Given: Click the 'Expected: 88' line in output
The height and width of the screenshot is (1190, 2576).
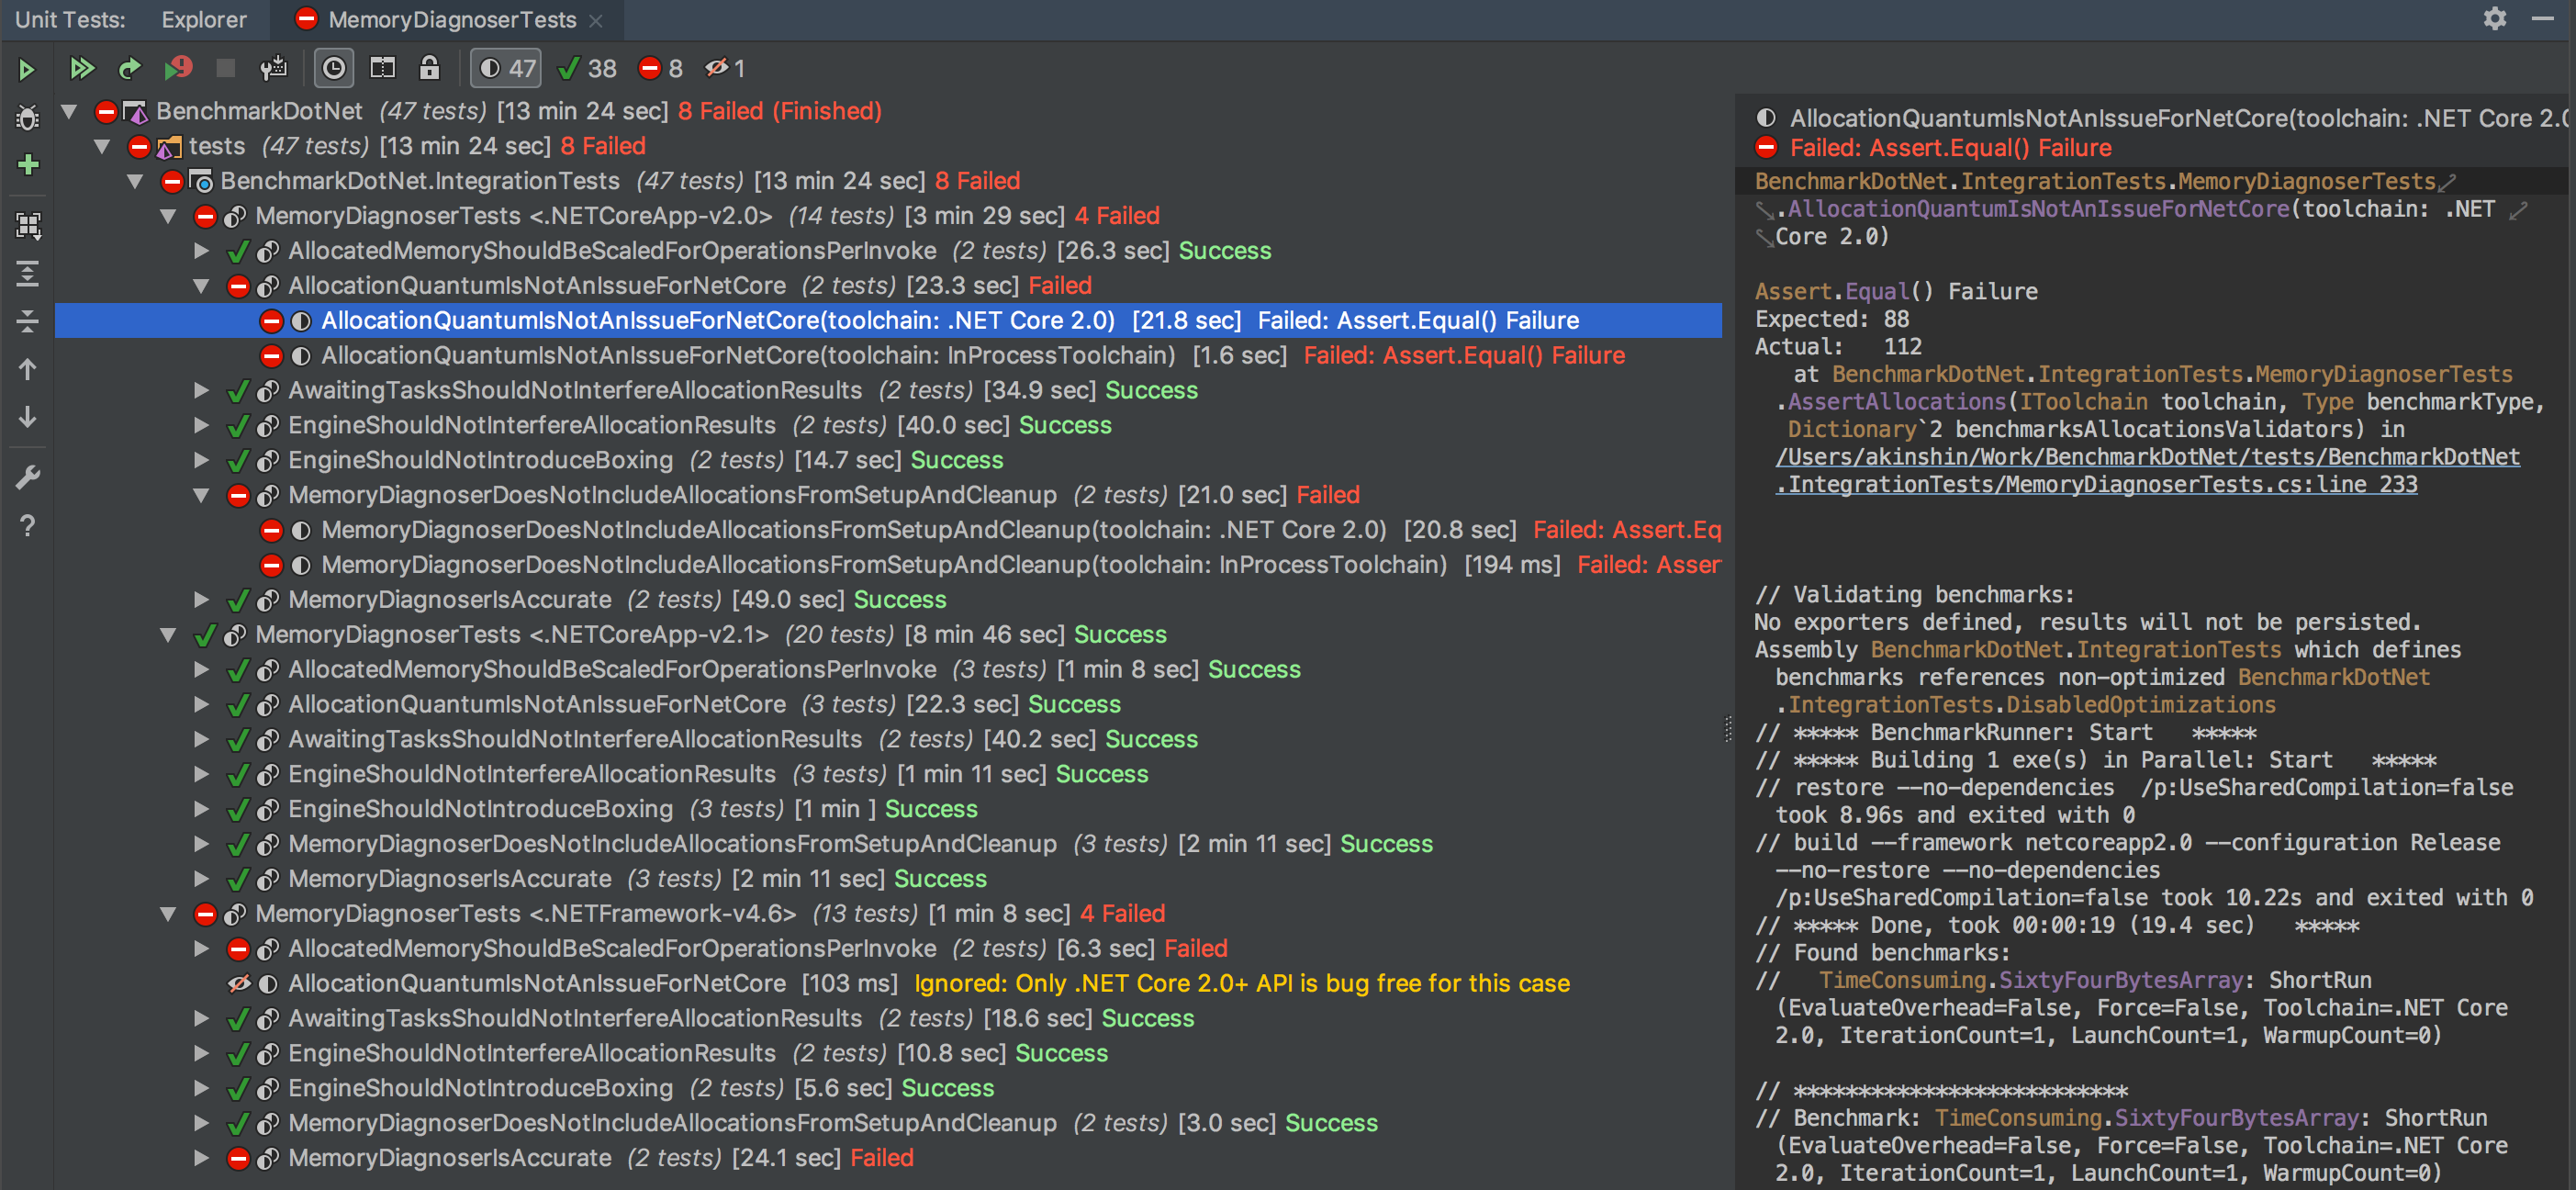Looking at the screenshot, I should click(x=1832, y=319).
